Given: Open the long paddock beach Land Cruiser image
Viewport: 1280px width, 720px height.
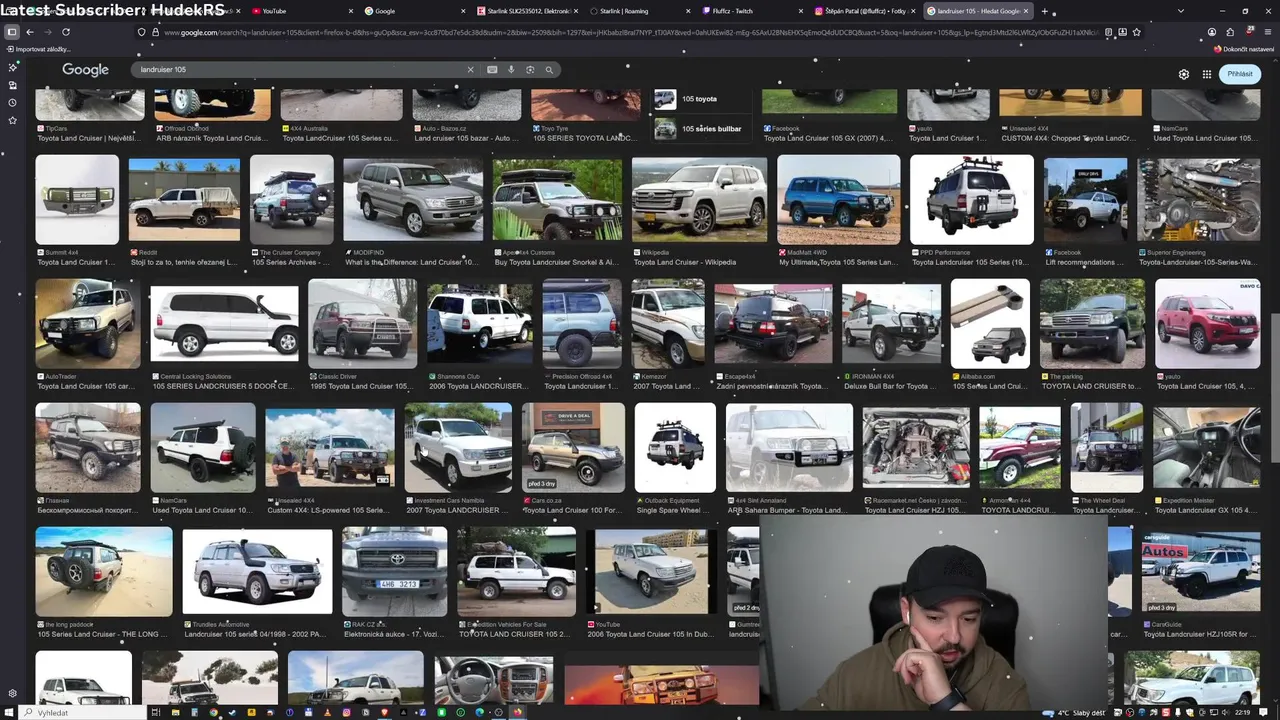Looking at the screenshot, I should coord(104,572).
